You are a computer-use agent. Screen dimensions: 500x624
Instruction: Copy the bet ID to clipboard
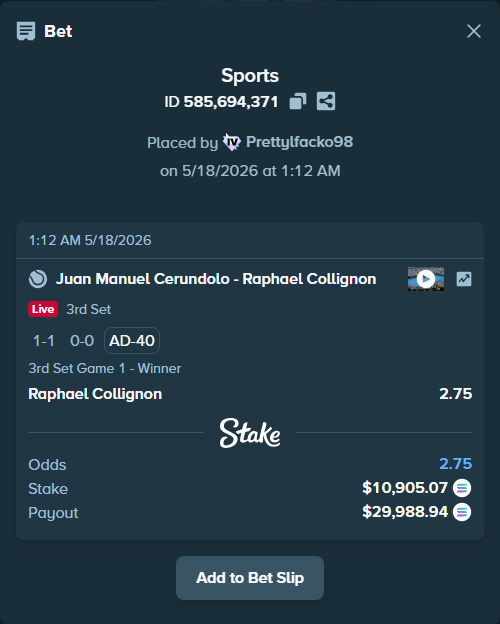pyautogui.click(x=298, y=101)
